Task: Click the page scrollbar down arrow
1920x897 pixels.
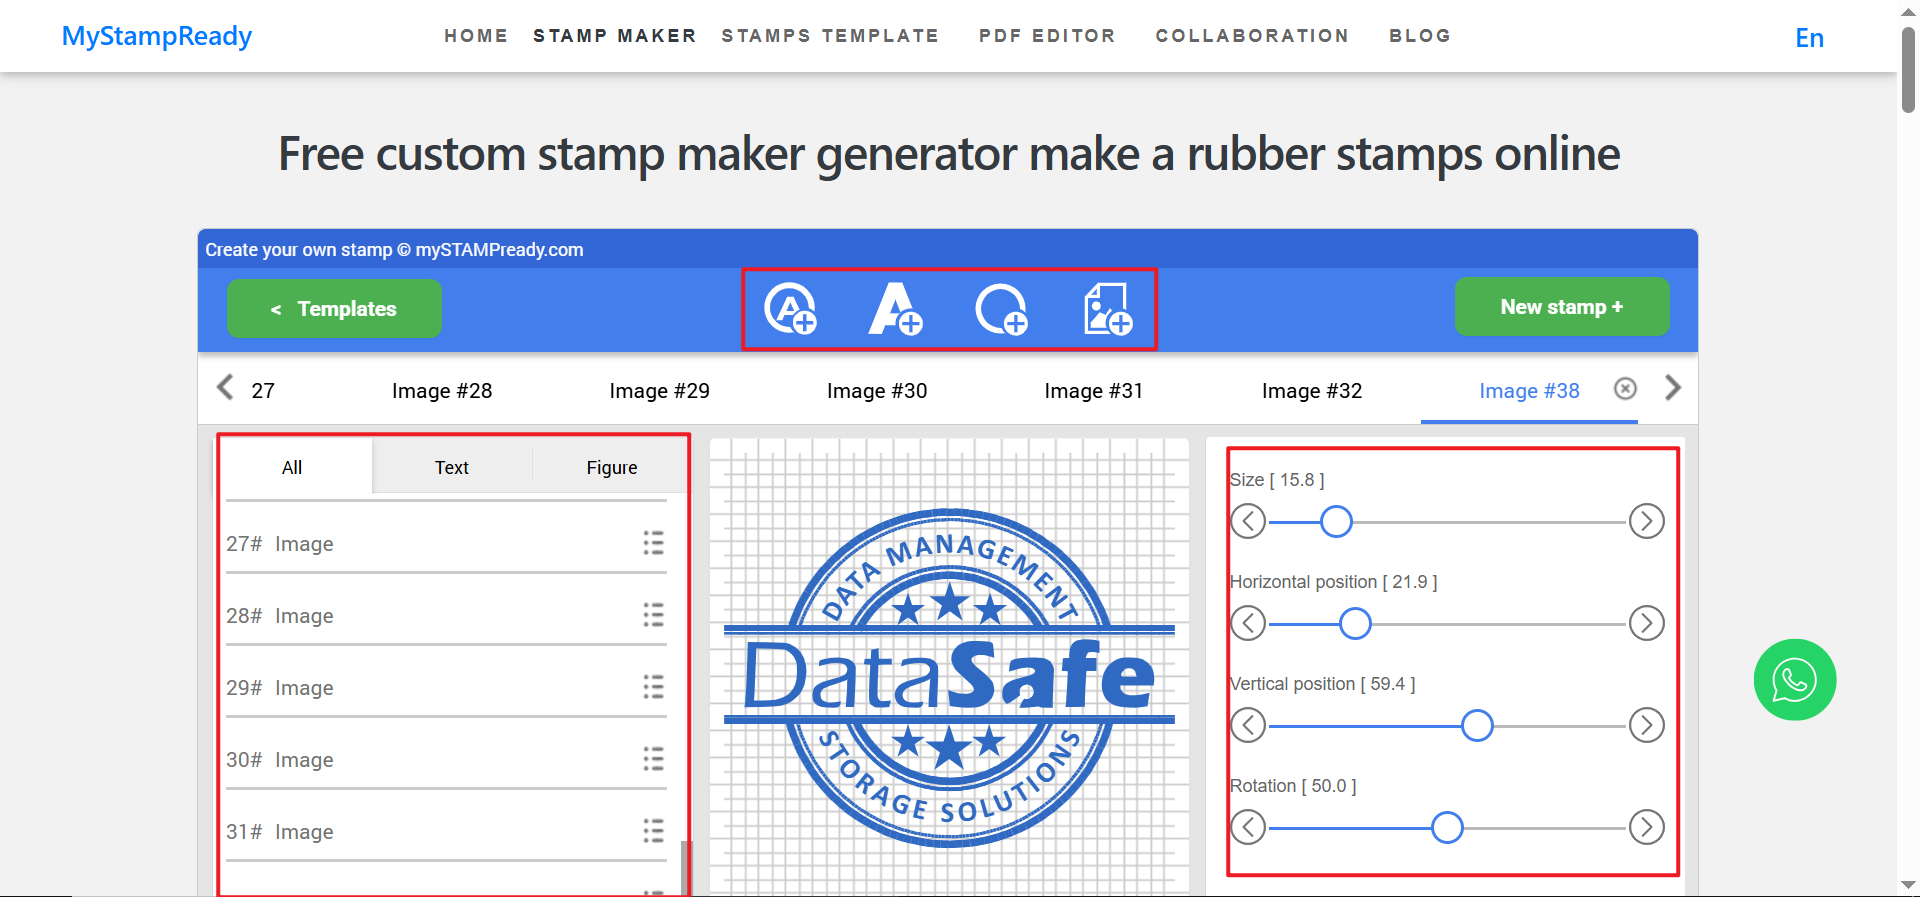Action: coord(1908,886)
